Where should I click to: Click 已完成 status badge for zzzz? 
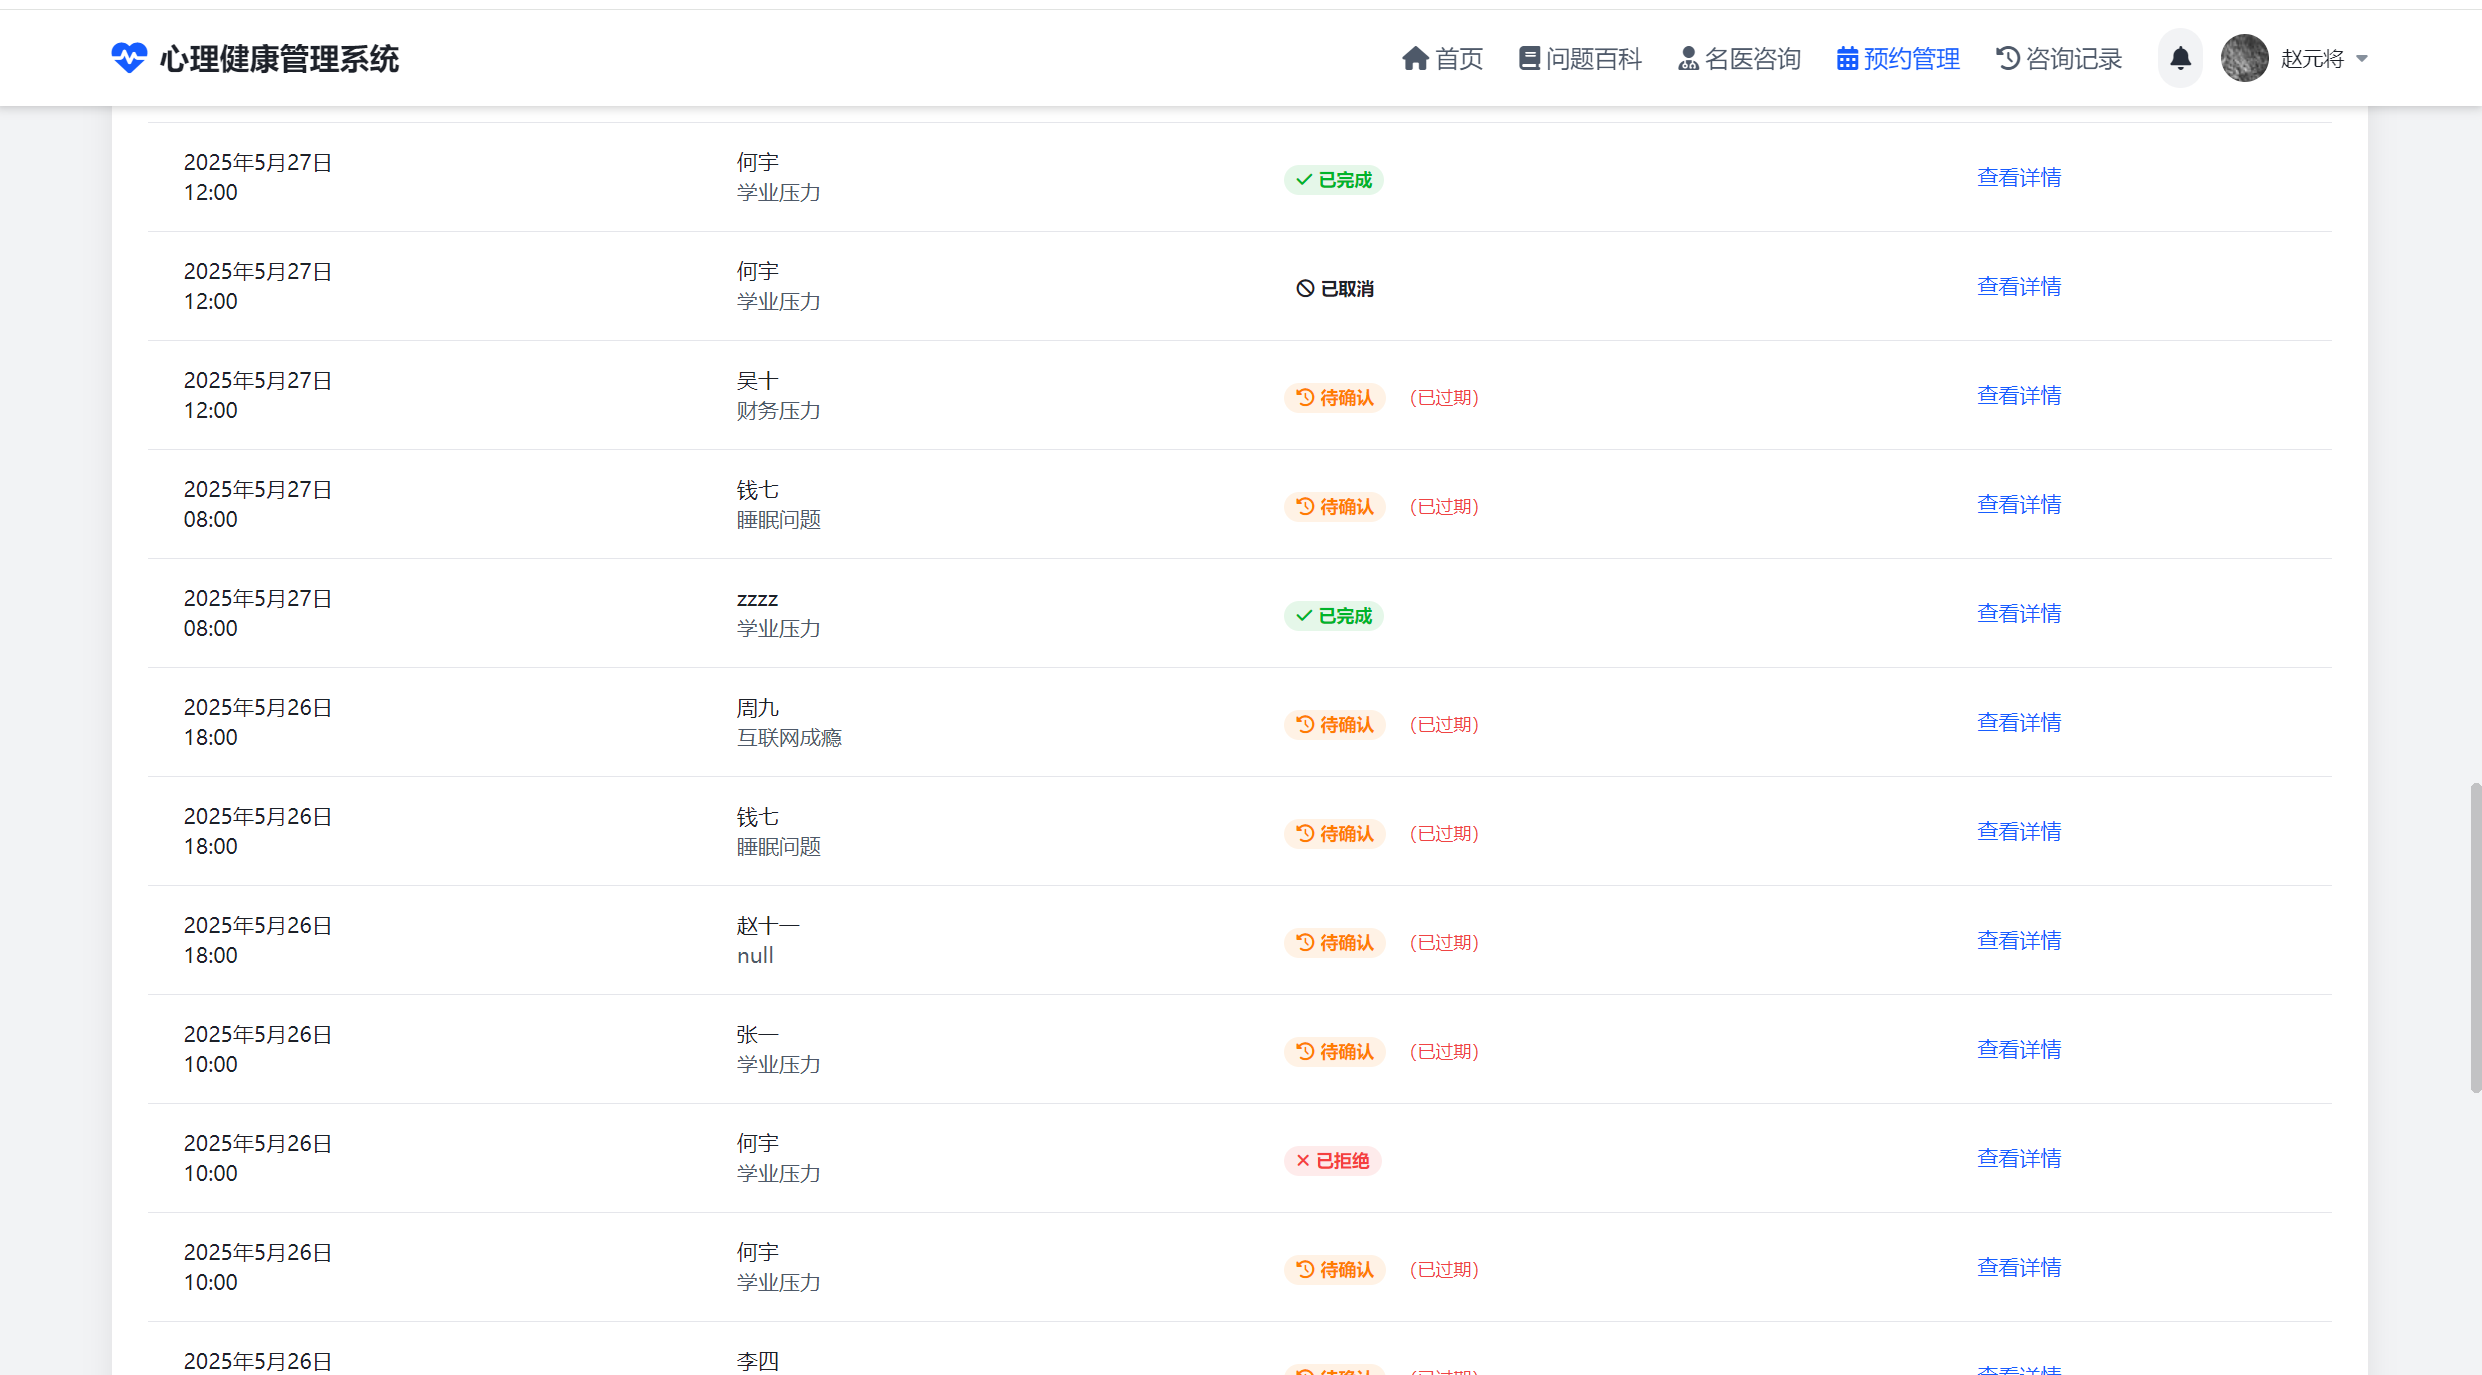tap(1333, 616)
